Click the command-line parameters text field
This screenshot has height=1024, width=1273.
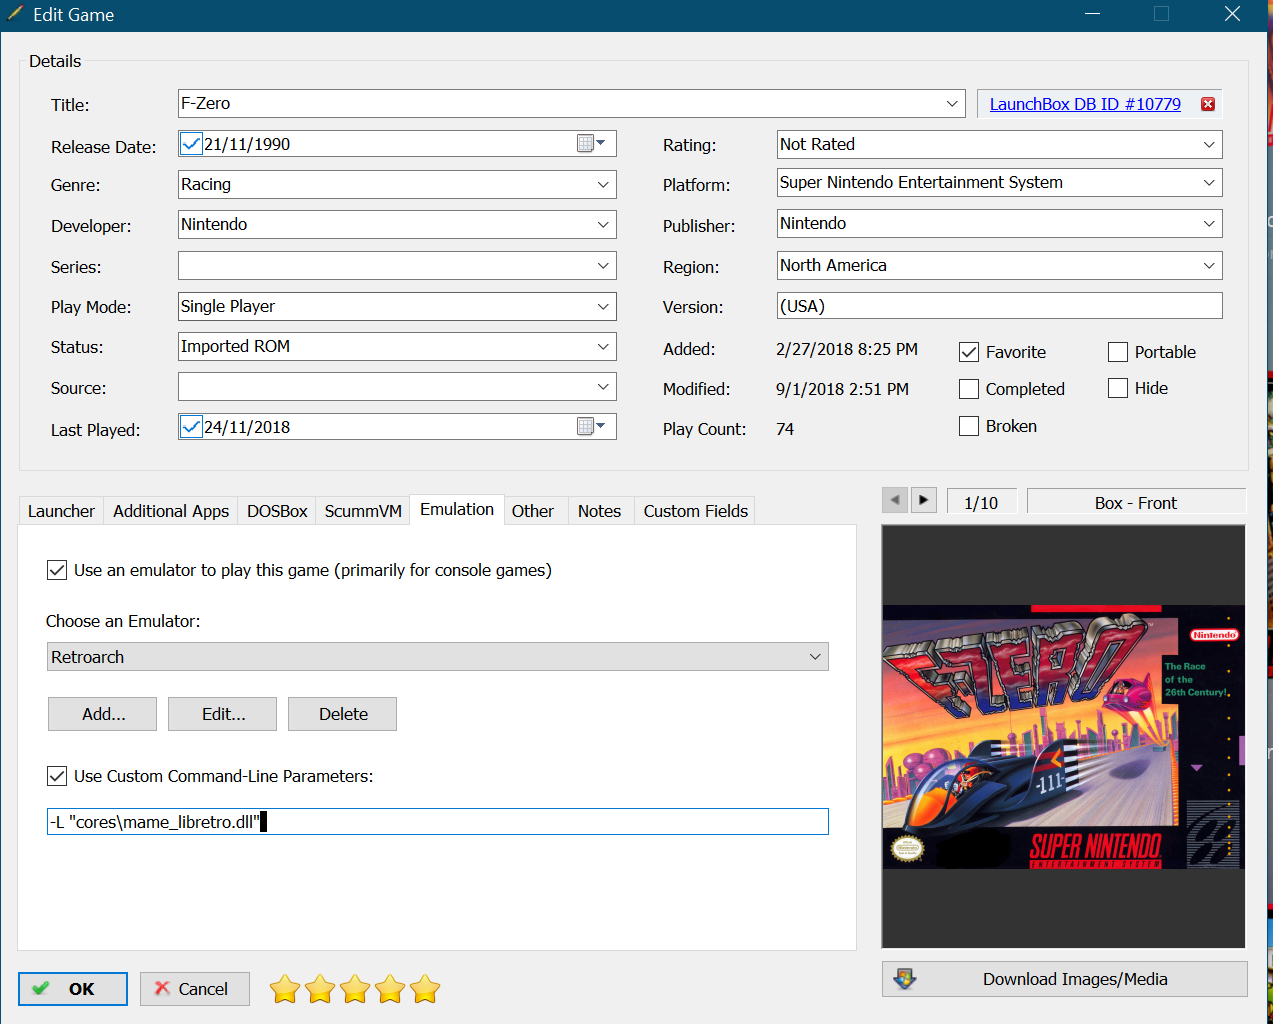pos(438,821)
